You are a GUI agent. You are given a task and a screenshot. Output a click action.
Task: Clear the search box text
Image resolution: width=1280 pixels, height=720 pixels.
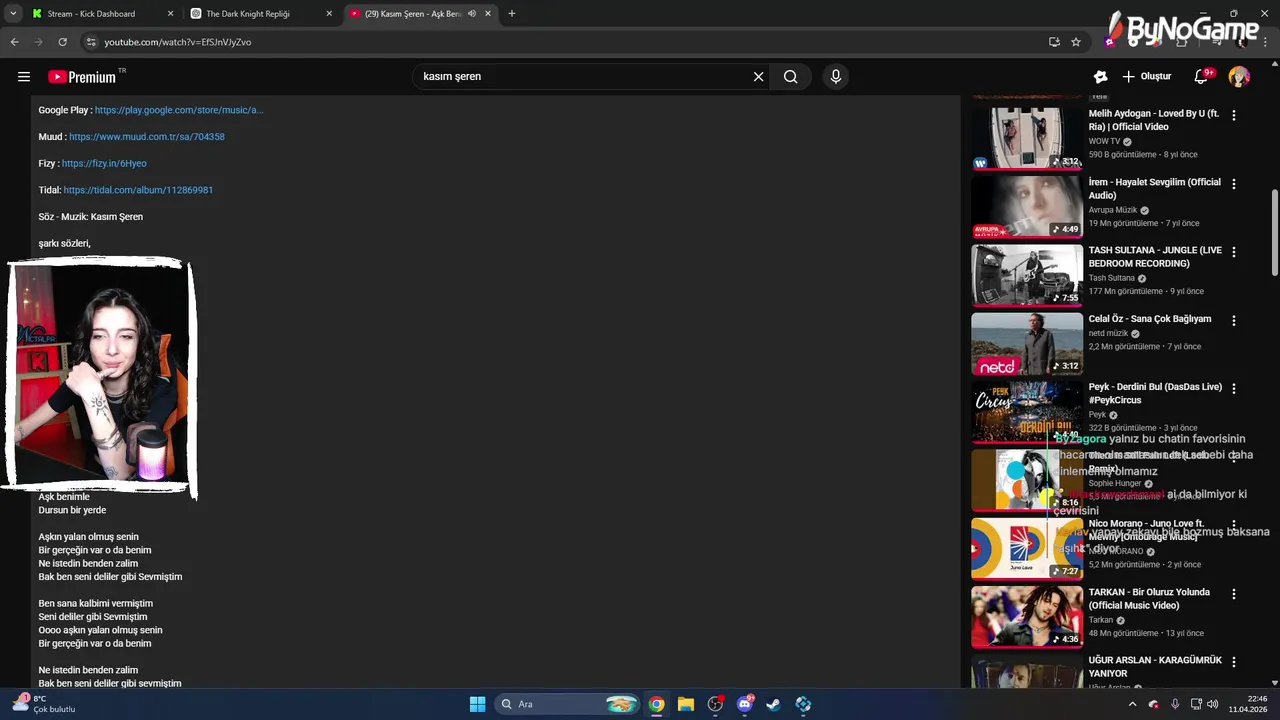click(758, 77)
